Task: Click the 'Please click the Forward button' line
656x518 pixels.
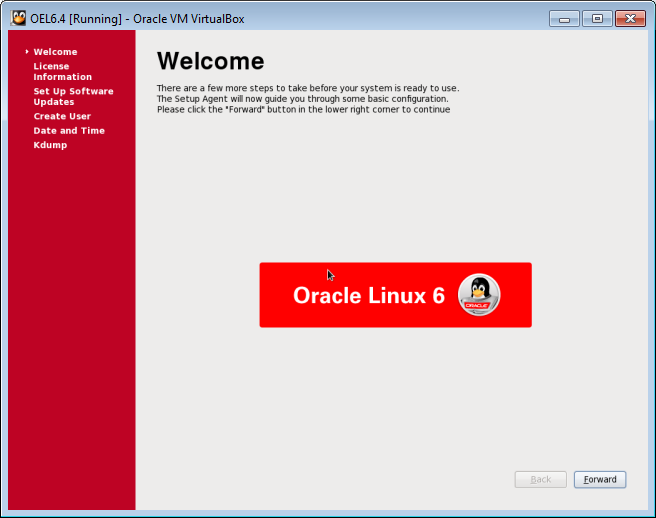Action: 303,110
